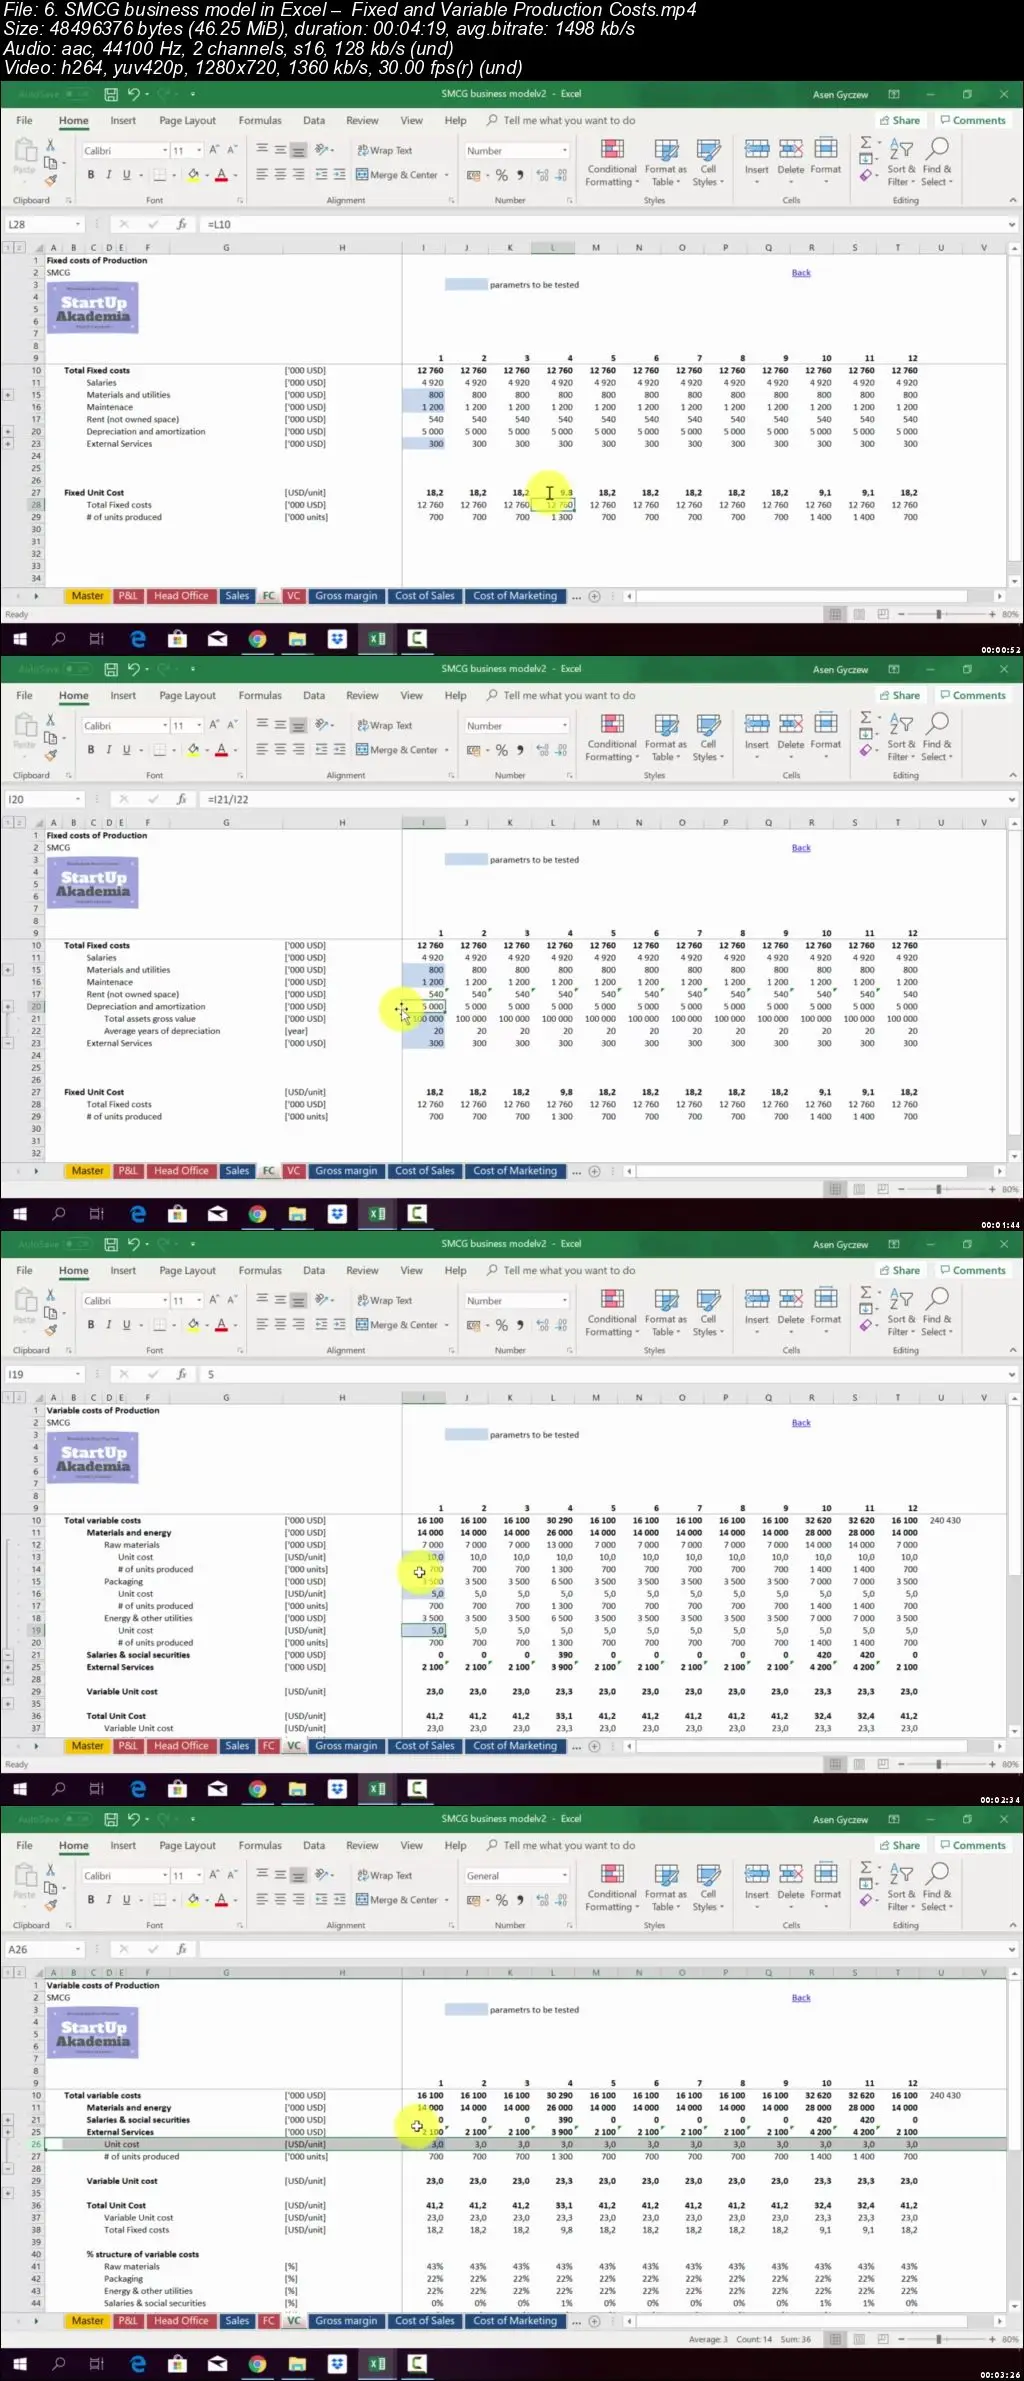
Task: Click Increase Indent icon in the I19 frame
Action: pos(339,1324)
